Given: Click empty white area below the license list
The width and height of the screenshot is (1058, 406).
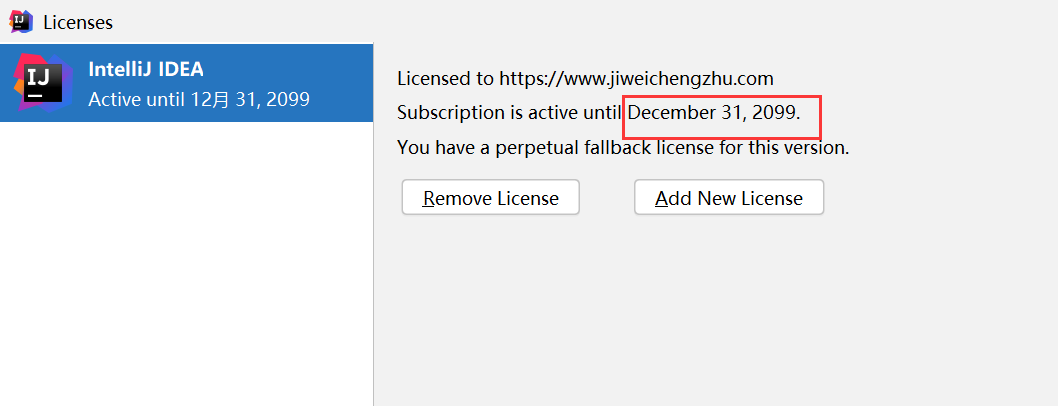Looking at the screenshot, I should [186, 263].
